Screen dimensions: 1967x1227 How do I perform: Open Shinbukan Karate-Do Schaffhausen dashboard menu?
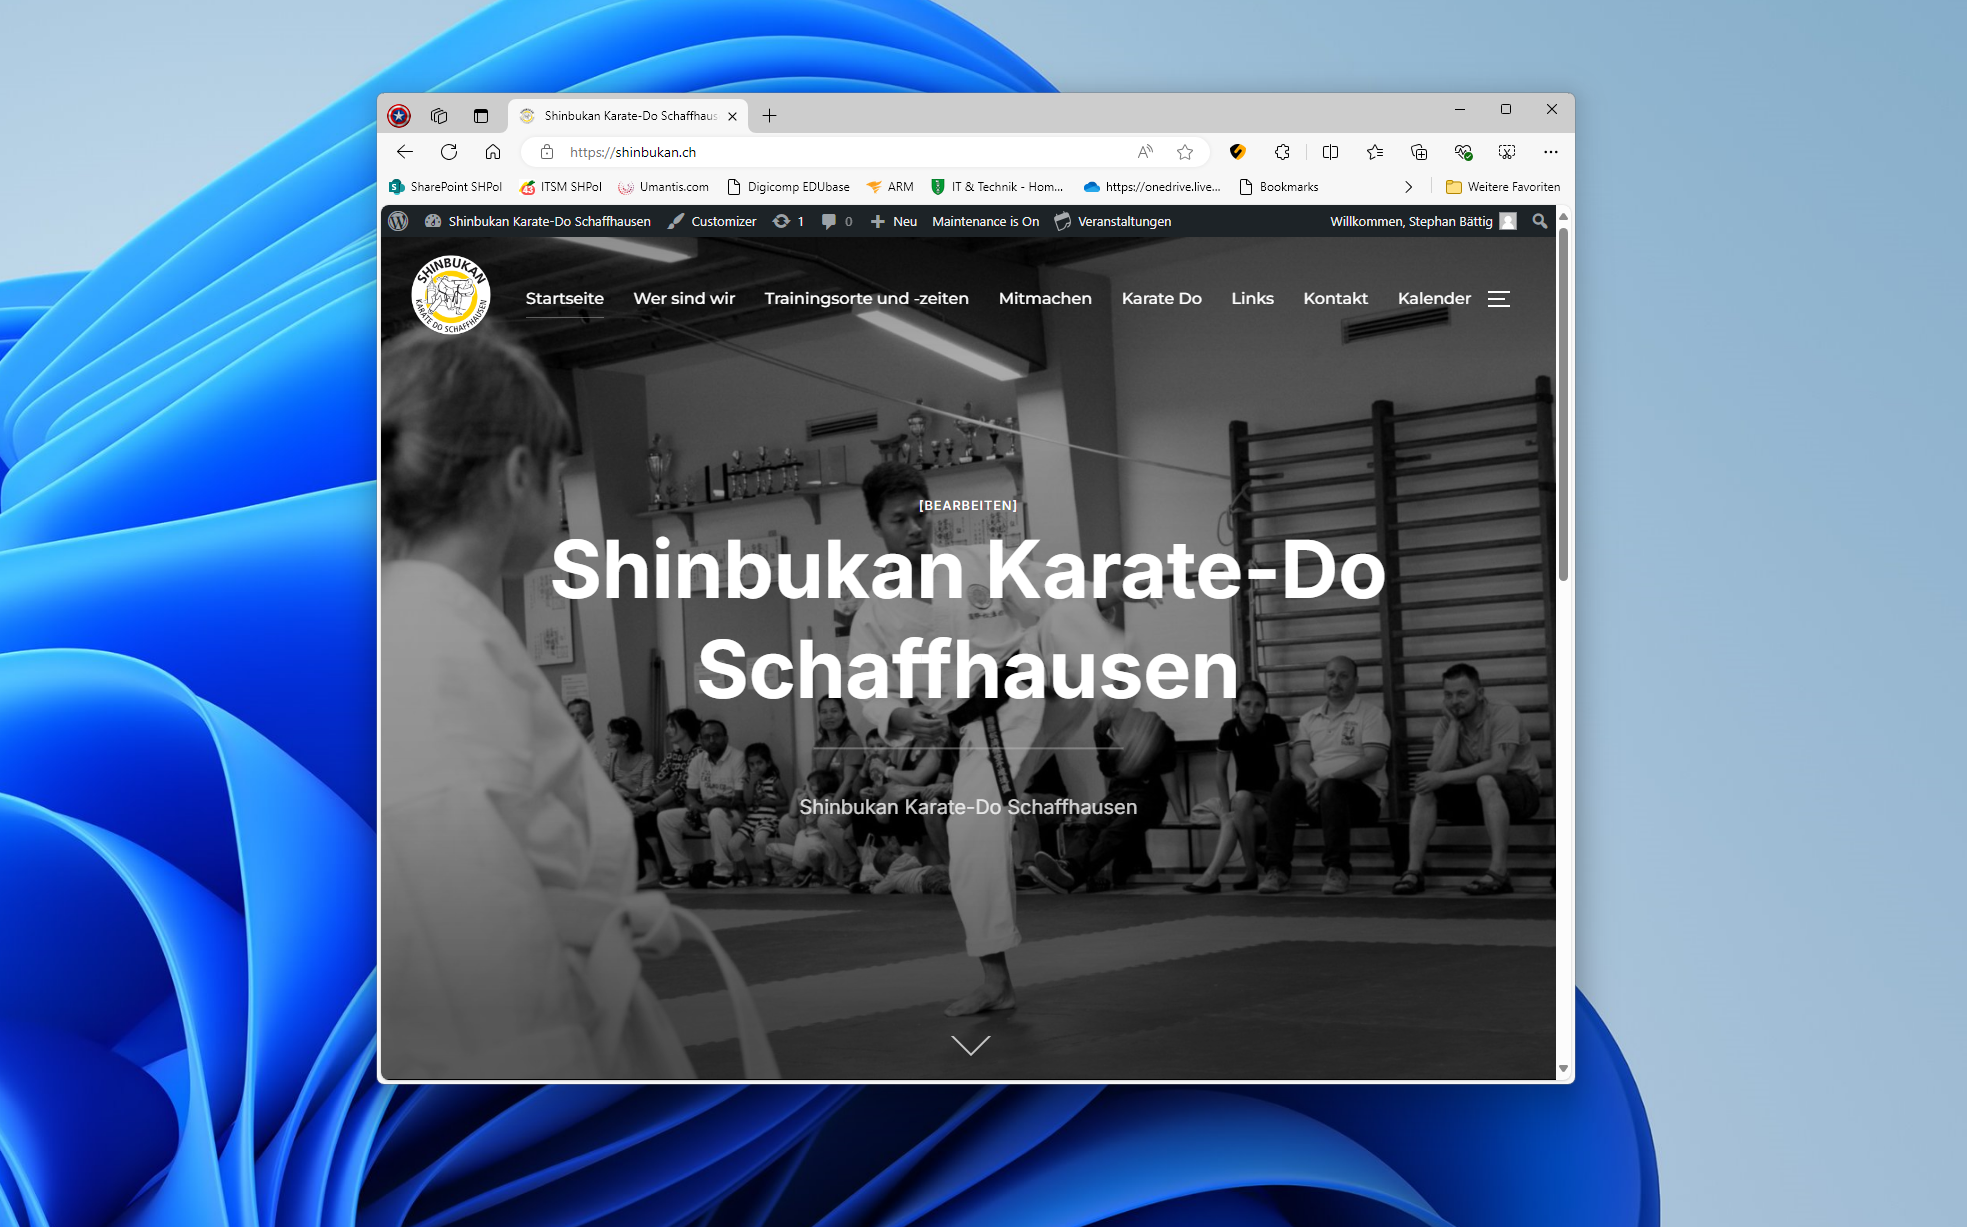538,221
